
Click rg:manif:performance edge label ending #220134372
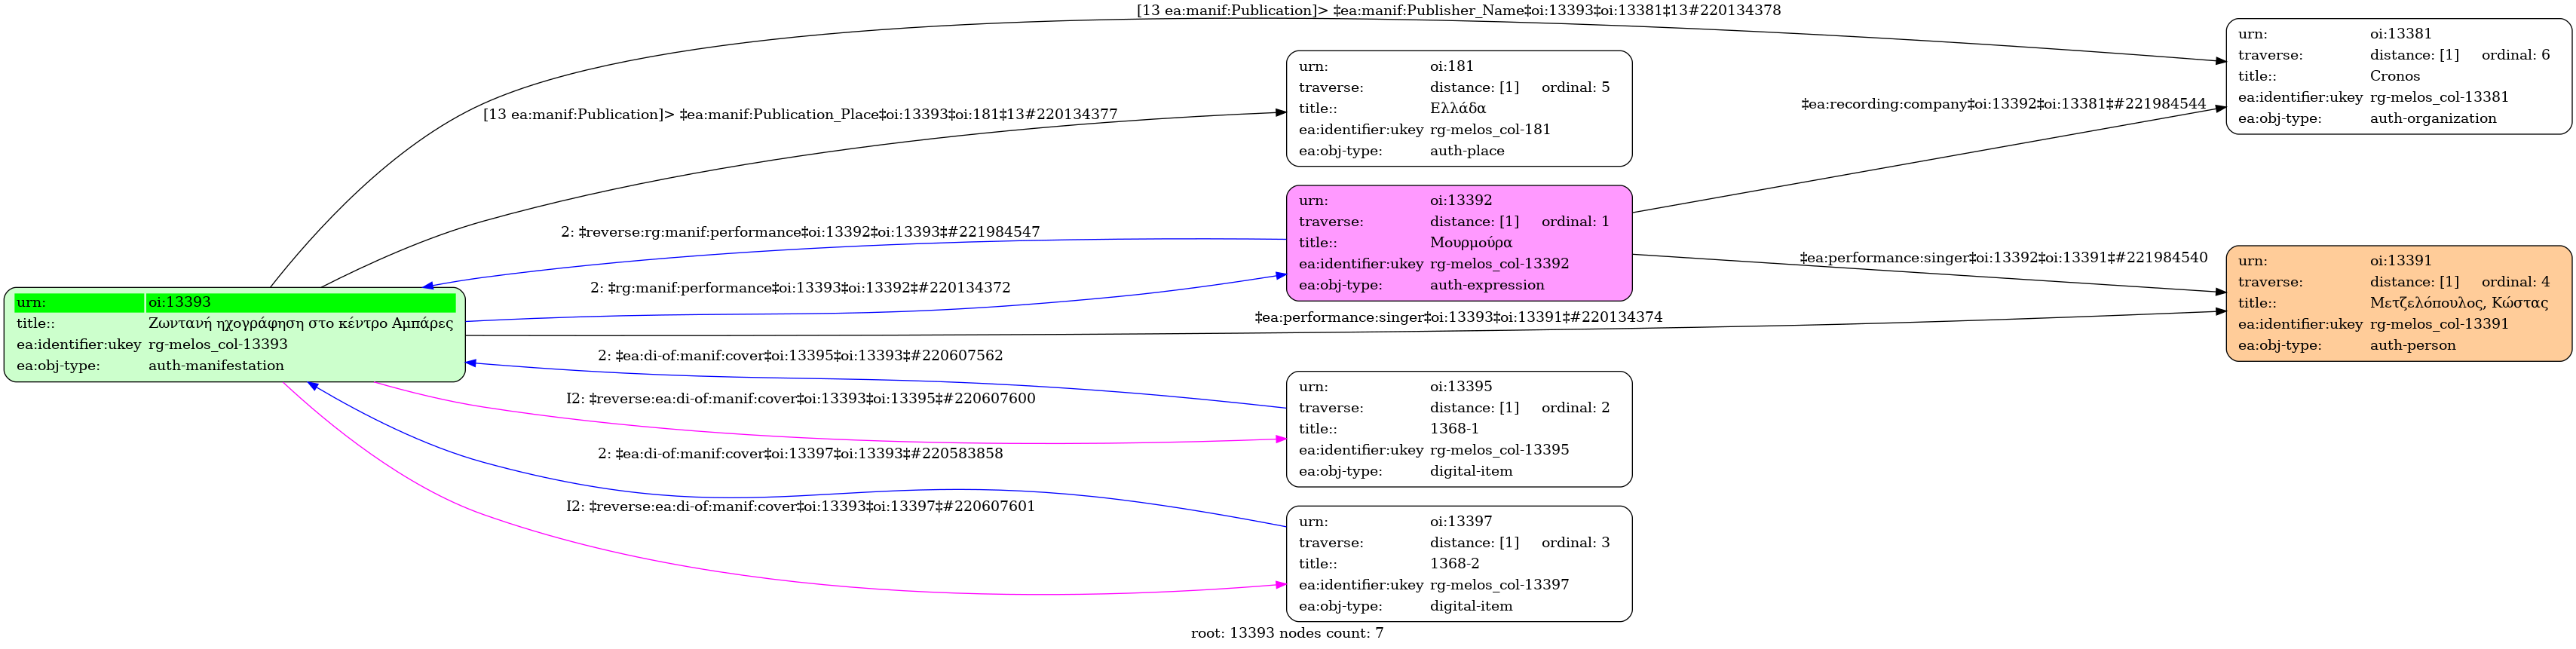coord(800,288)
